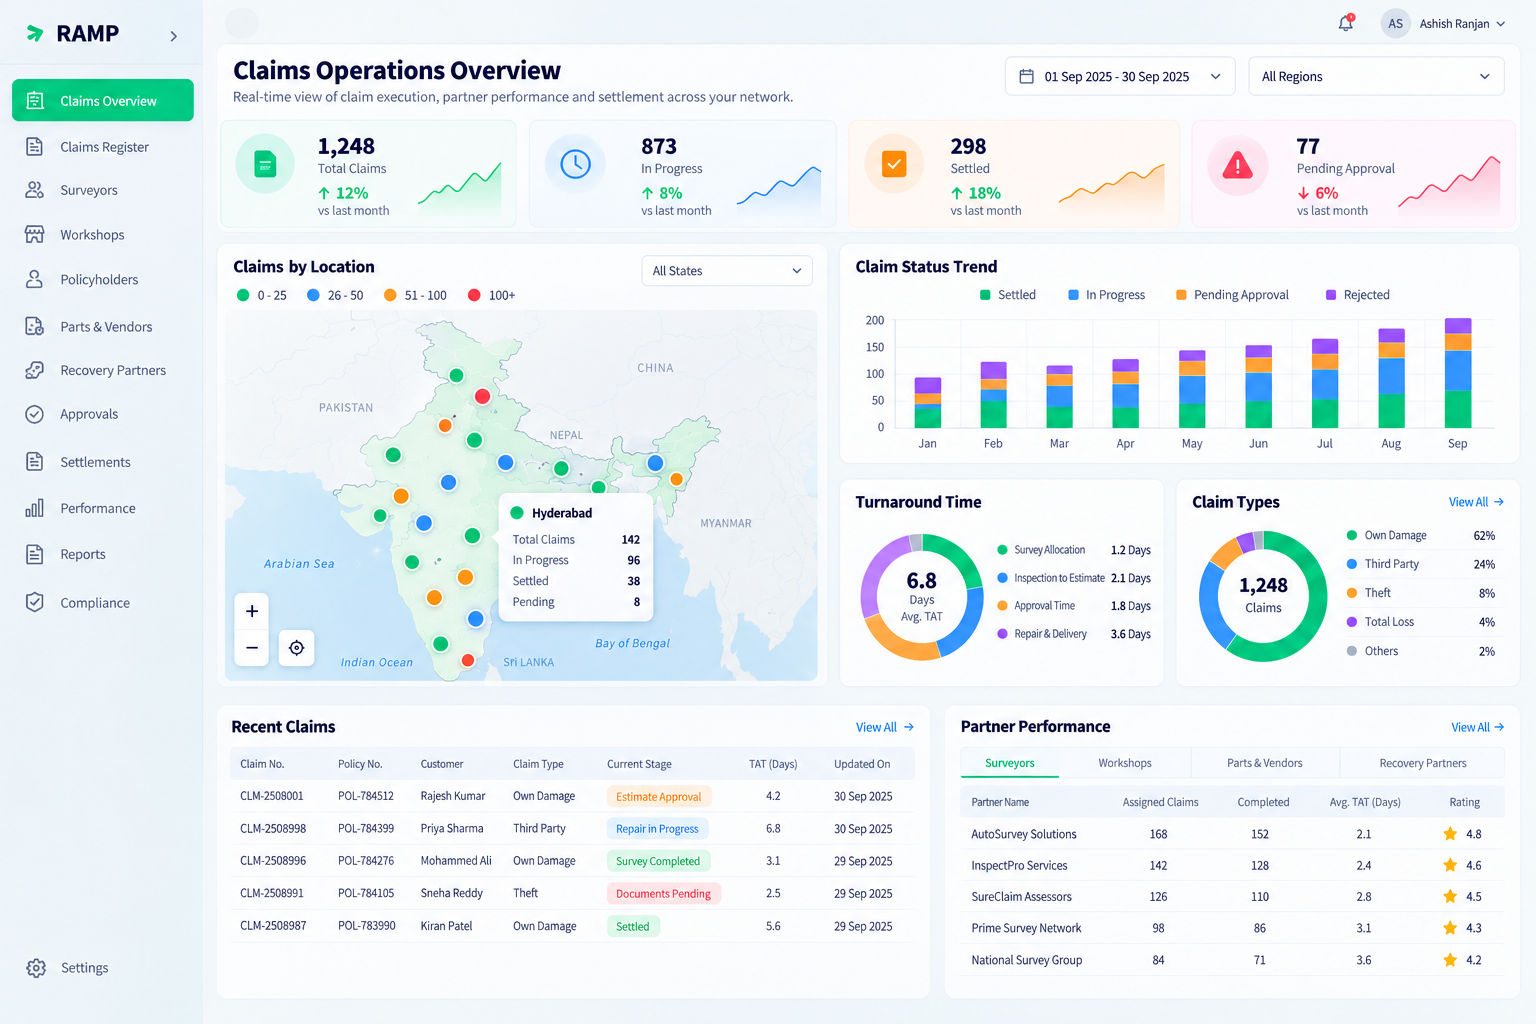Select the Surveyors partner tab
This screenshot has width=1536, height=1024.
(1010, 763)
